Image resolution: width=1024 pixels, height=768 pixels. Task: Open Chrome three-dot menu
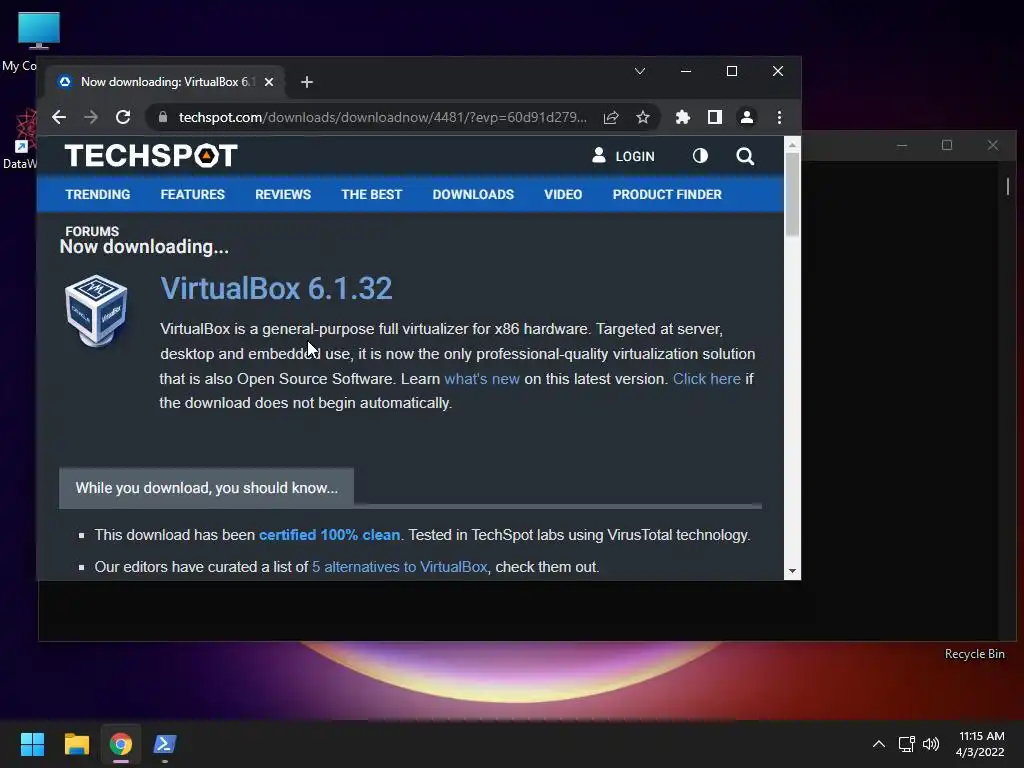[x=779, y=118]
